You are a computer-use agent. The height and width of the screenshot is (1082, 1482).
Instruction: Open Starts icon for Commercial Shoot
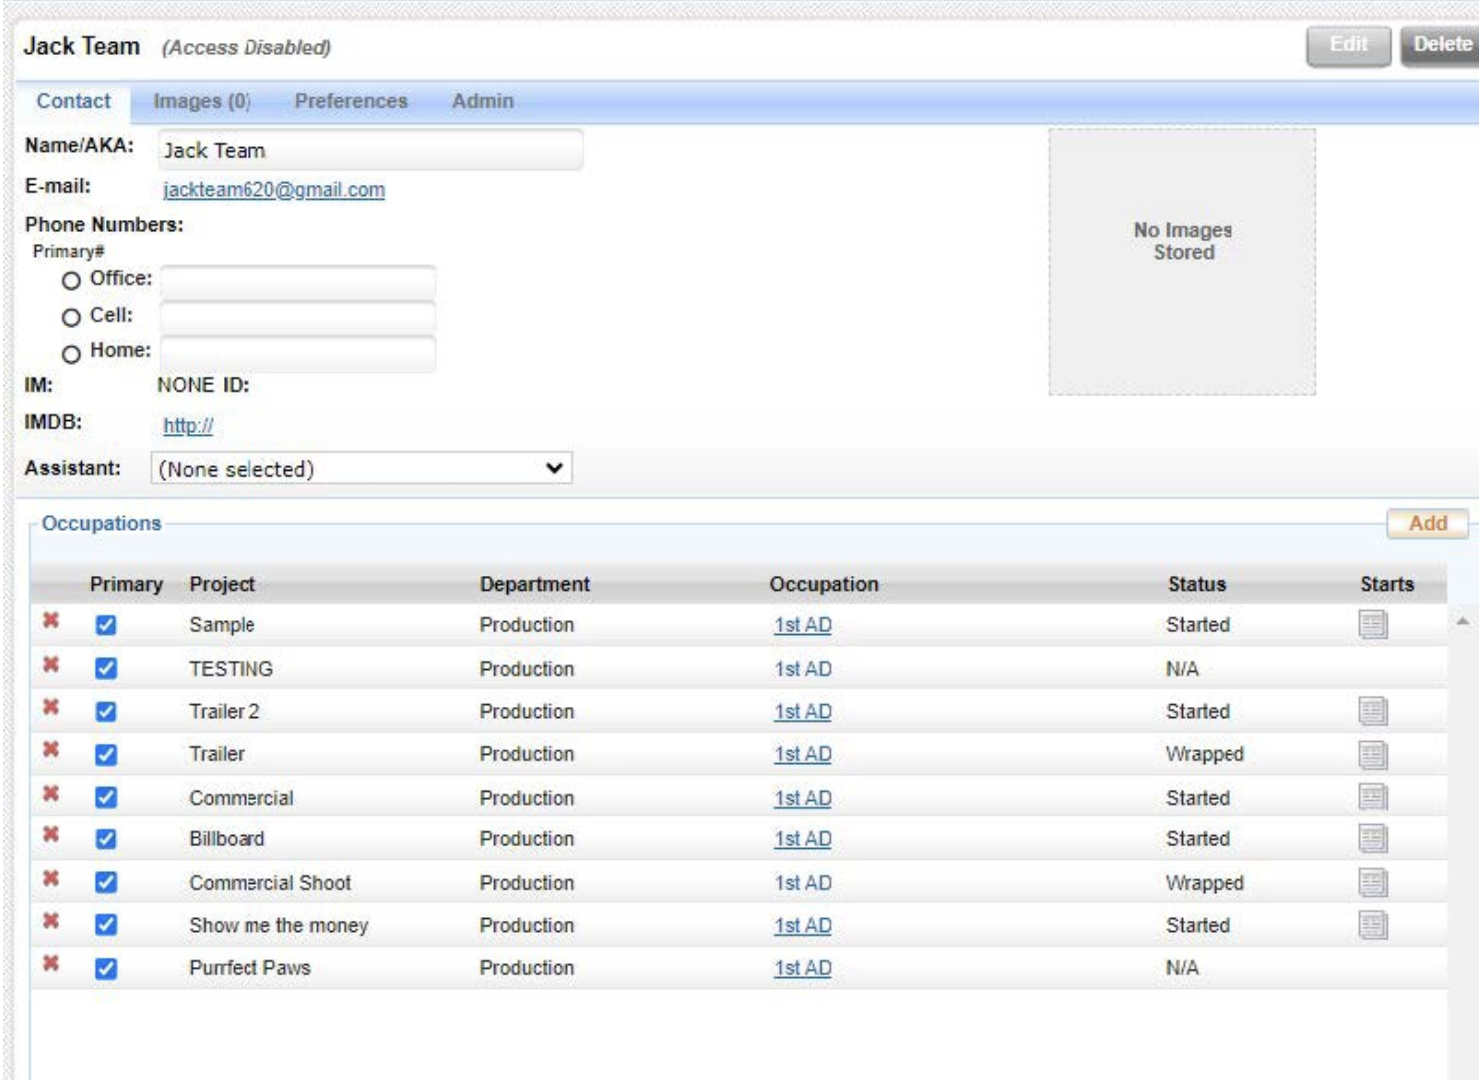(1373, 882)
